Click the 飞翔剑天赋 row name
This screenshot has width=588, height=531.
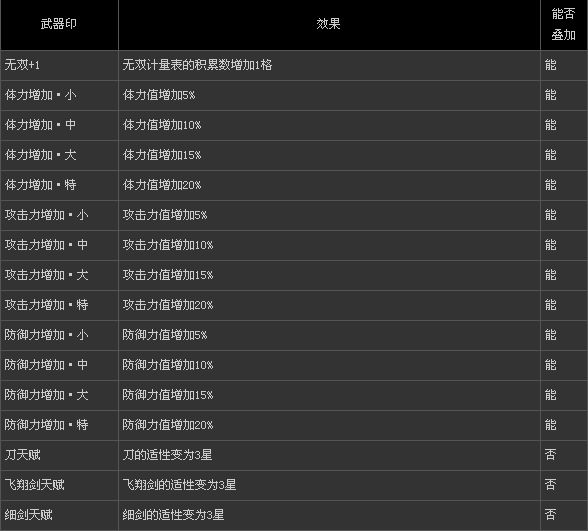(34, 485)
